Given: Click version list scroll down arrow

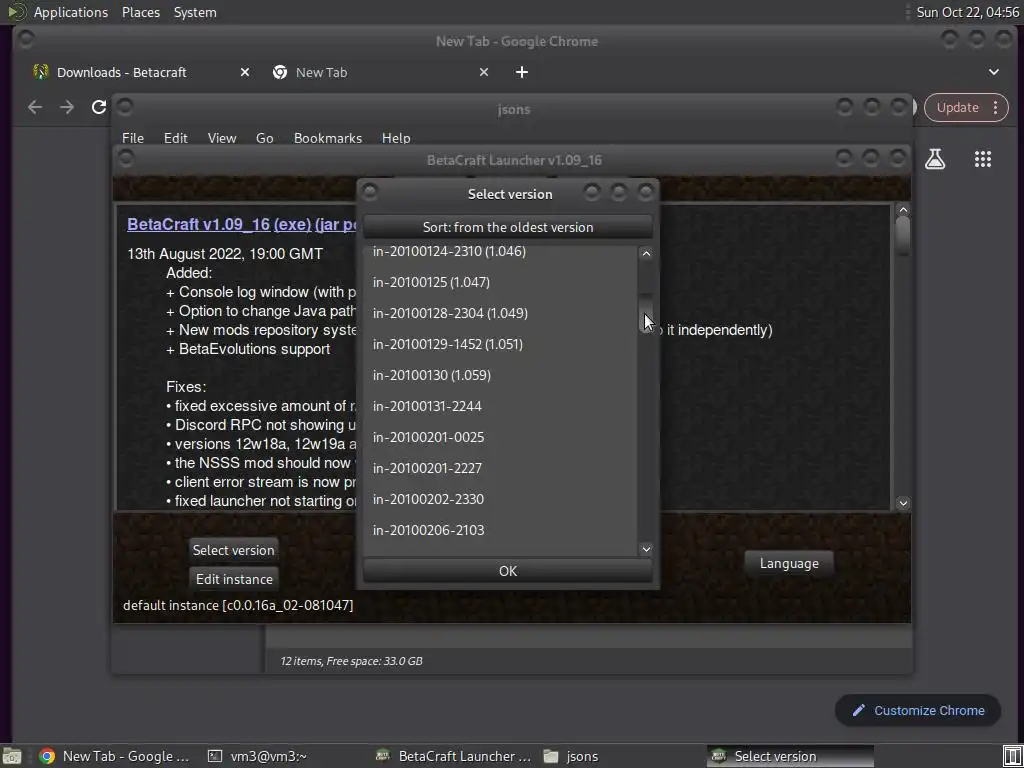Looking at the screenshot, I should click(646, 549).
